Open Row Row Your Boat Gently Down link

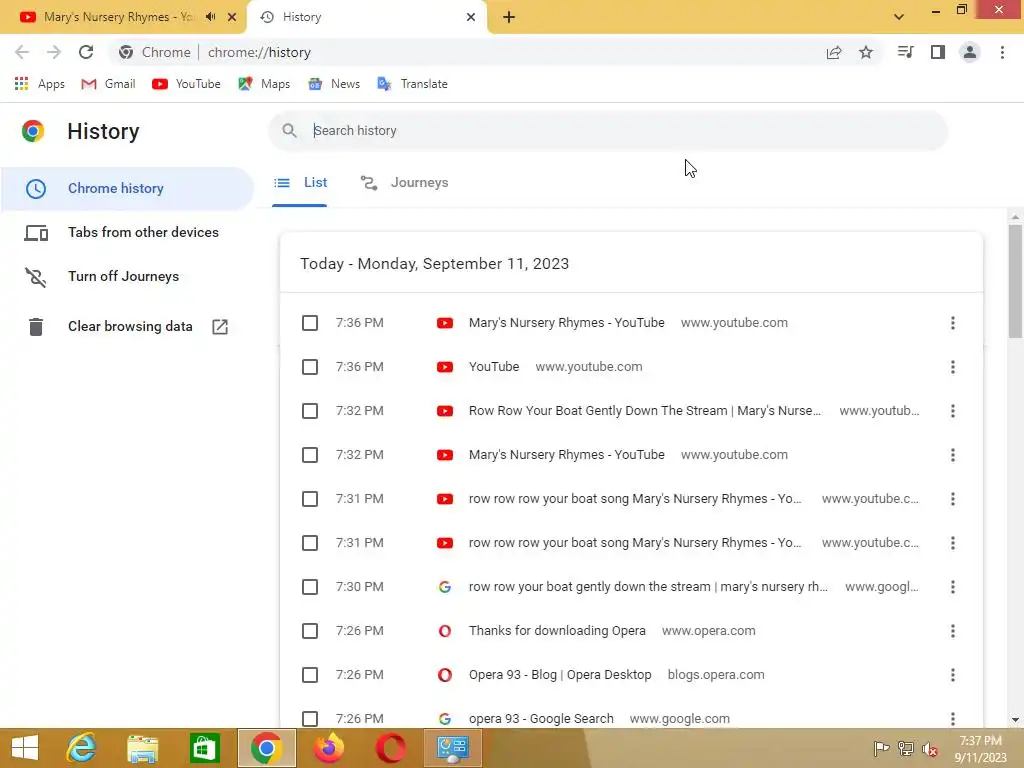click(645, 411)
